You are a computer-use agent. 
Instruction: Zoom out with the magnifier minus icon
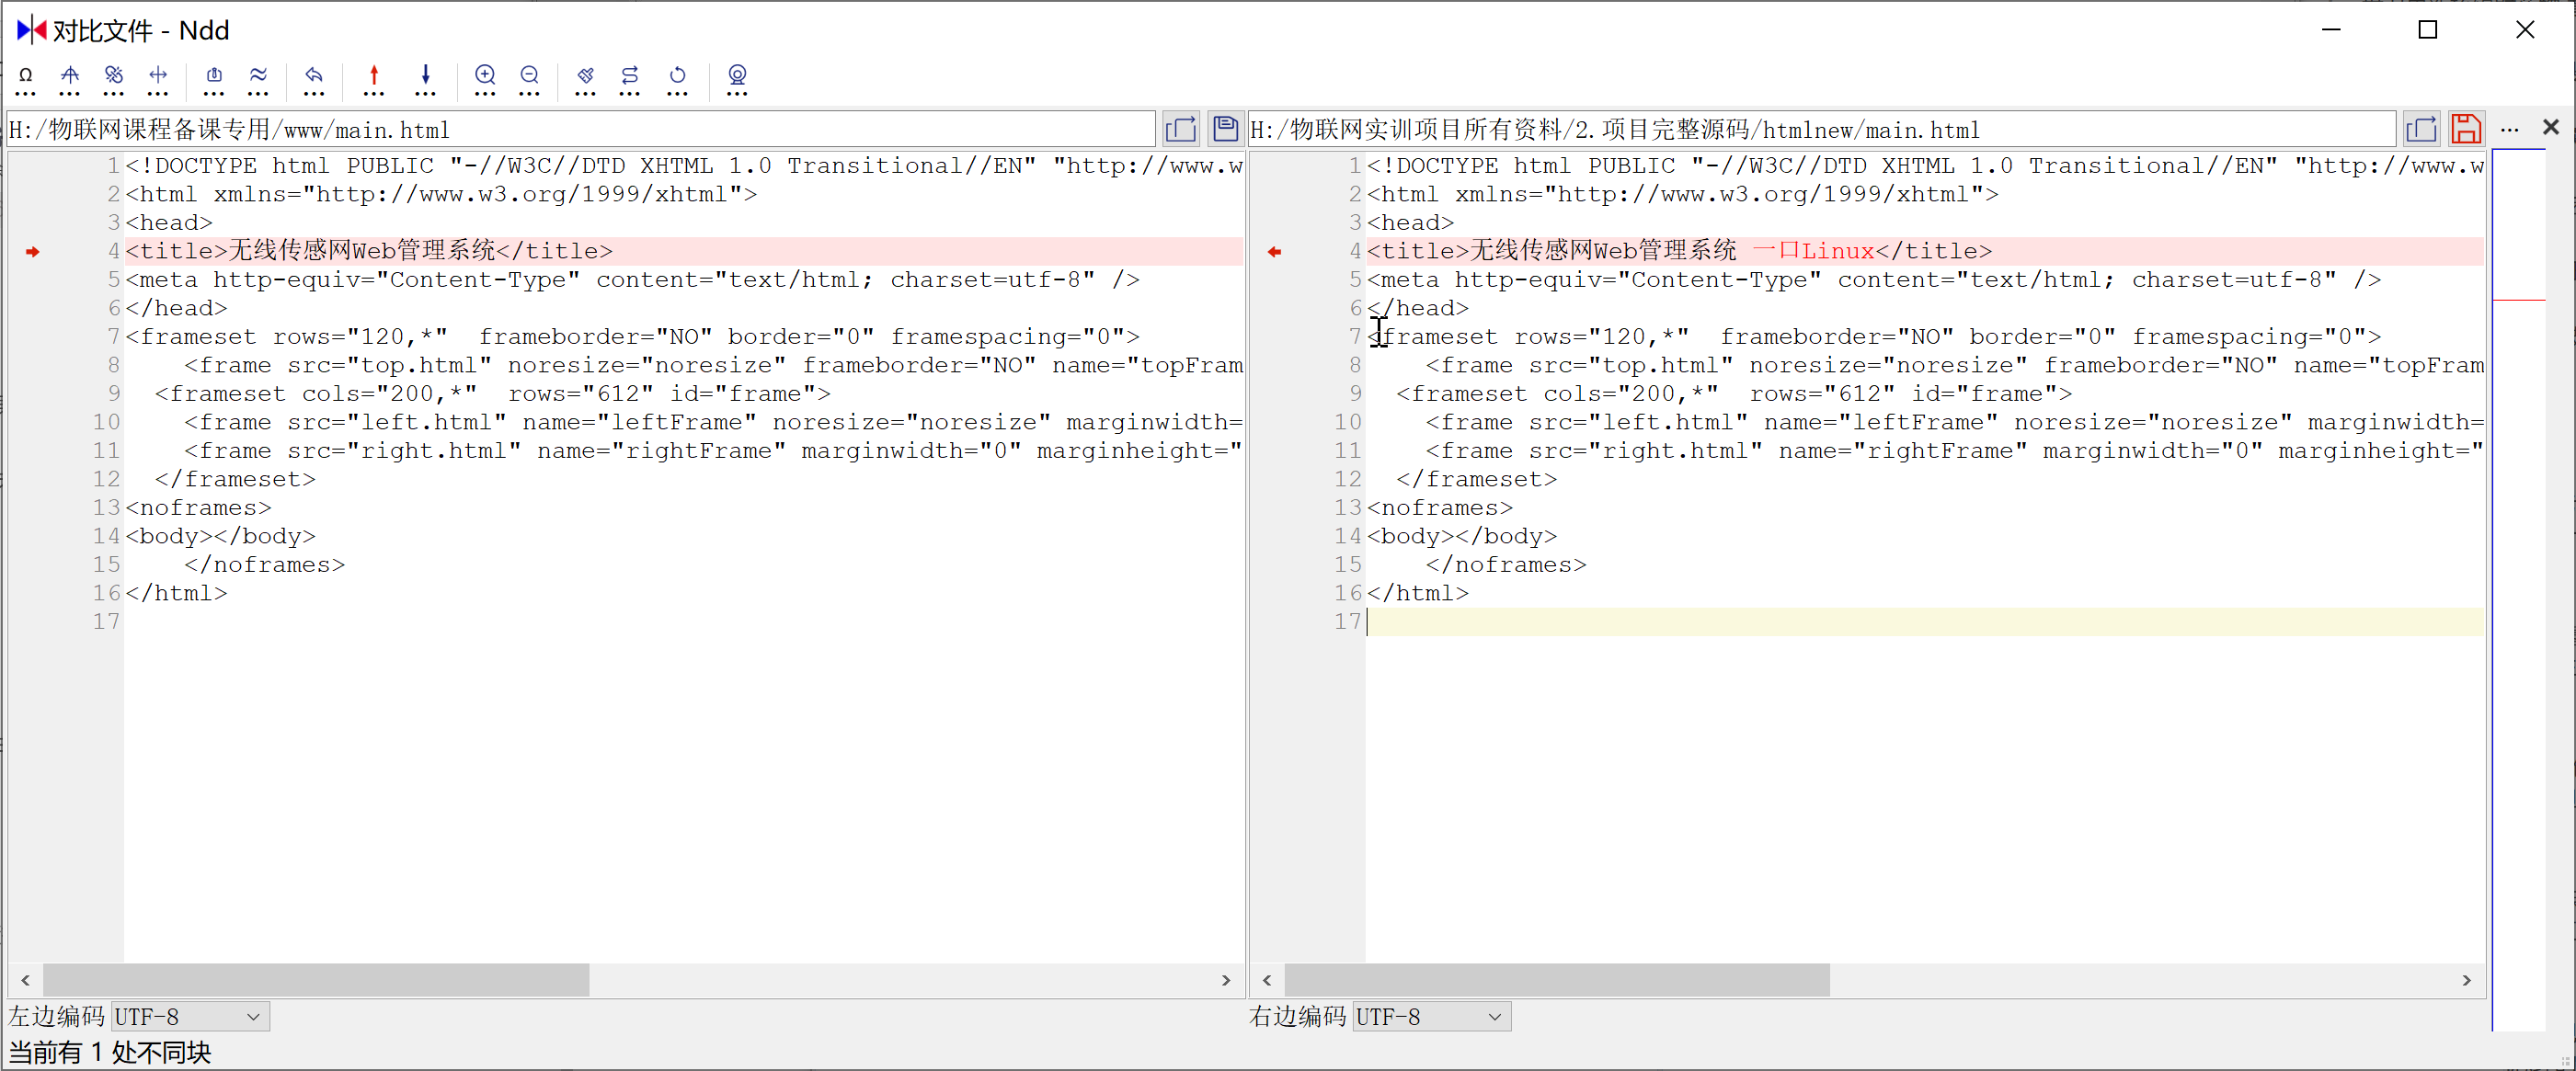pyautogui.click(x=530, y=76)
